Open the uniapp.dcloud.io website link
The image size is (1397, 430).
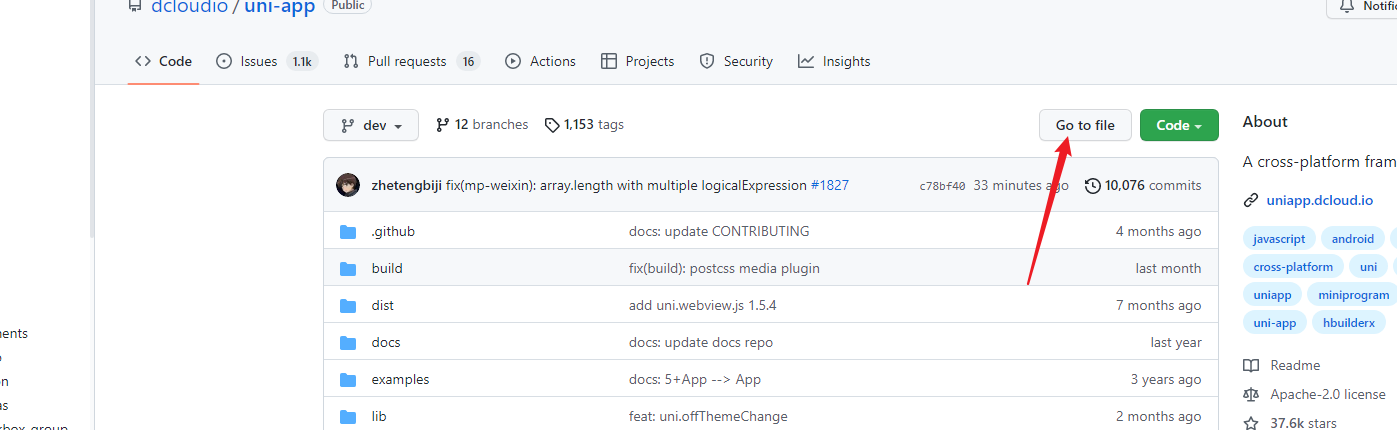click(x=1319, y=200)
